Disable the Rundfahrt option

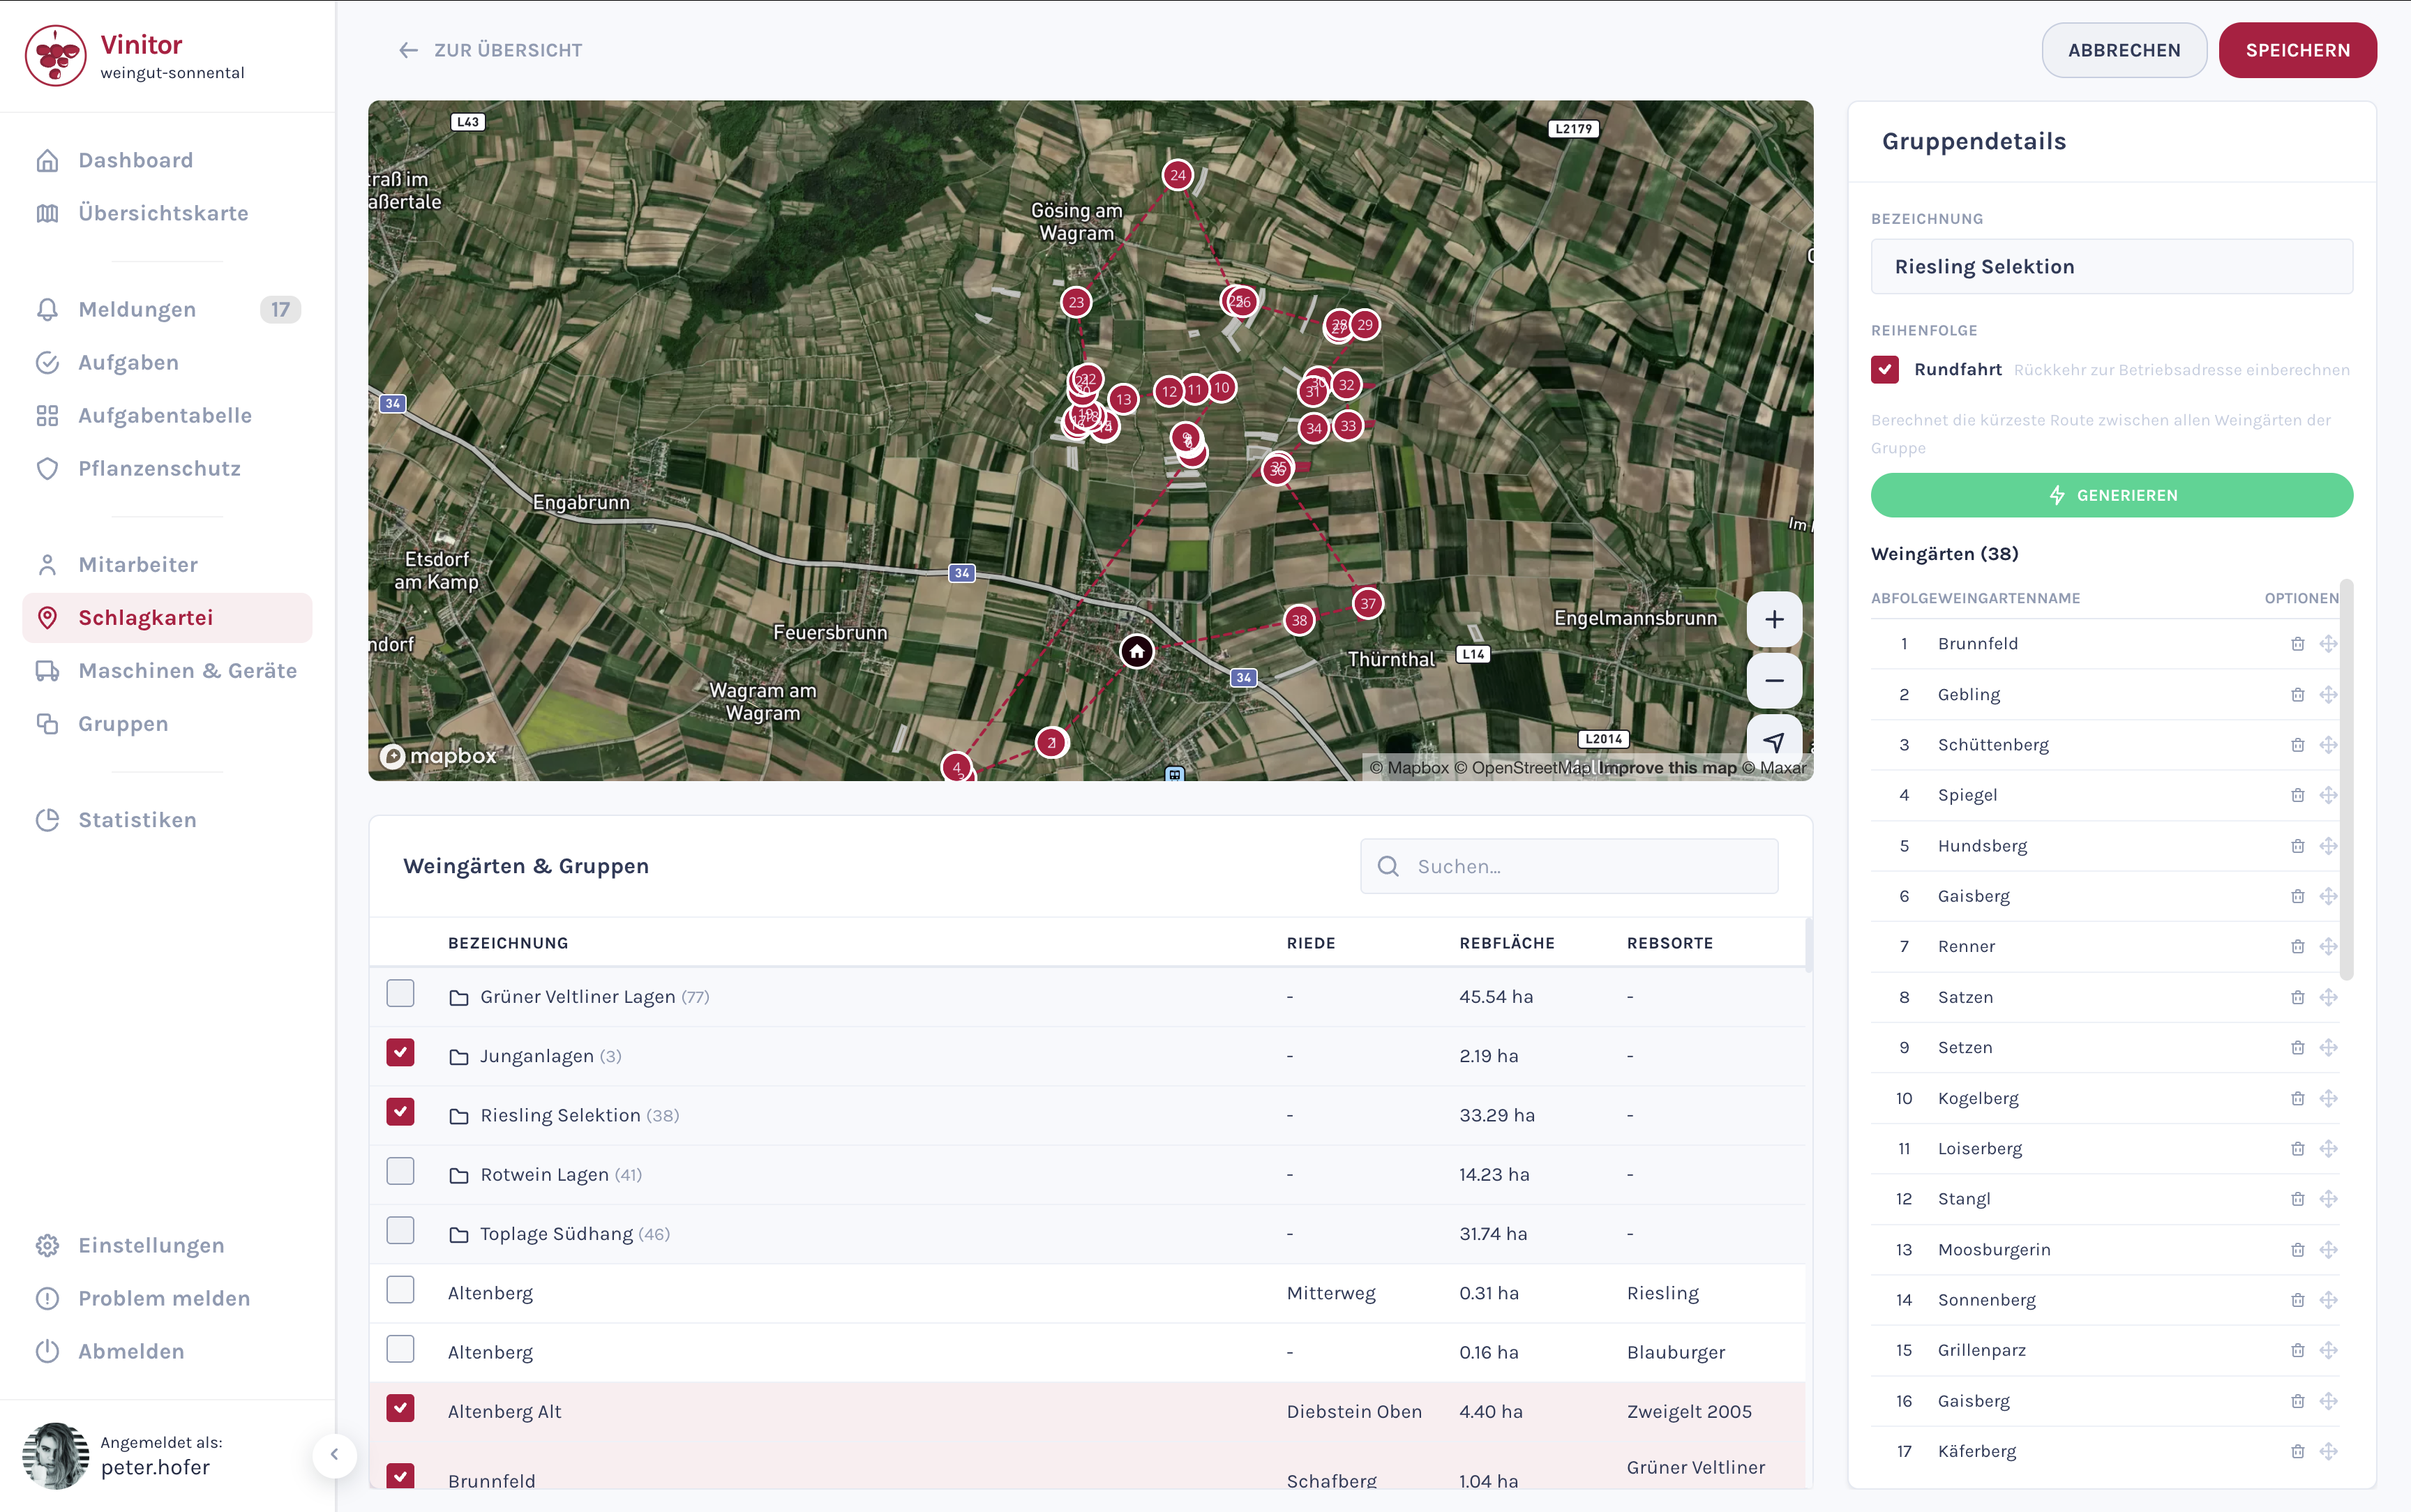coord(1884,369)
